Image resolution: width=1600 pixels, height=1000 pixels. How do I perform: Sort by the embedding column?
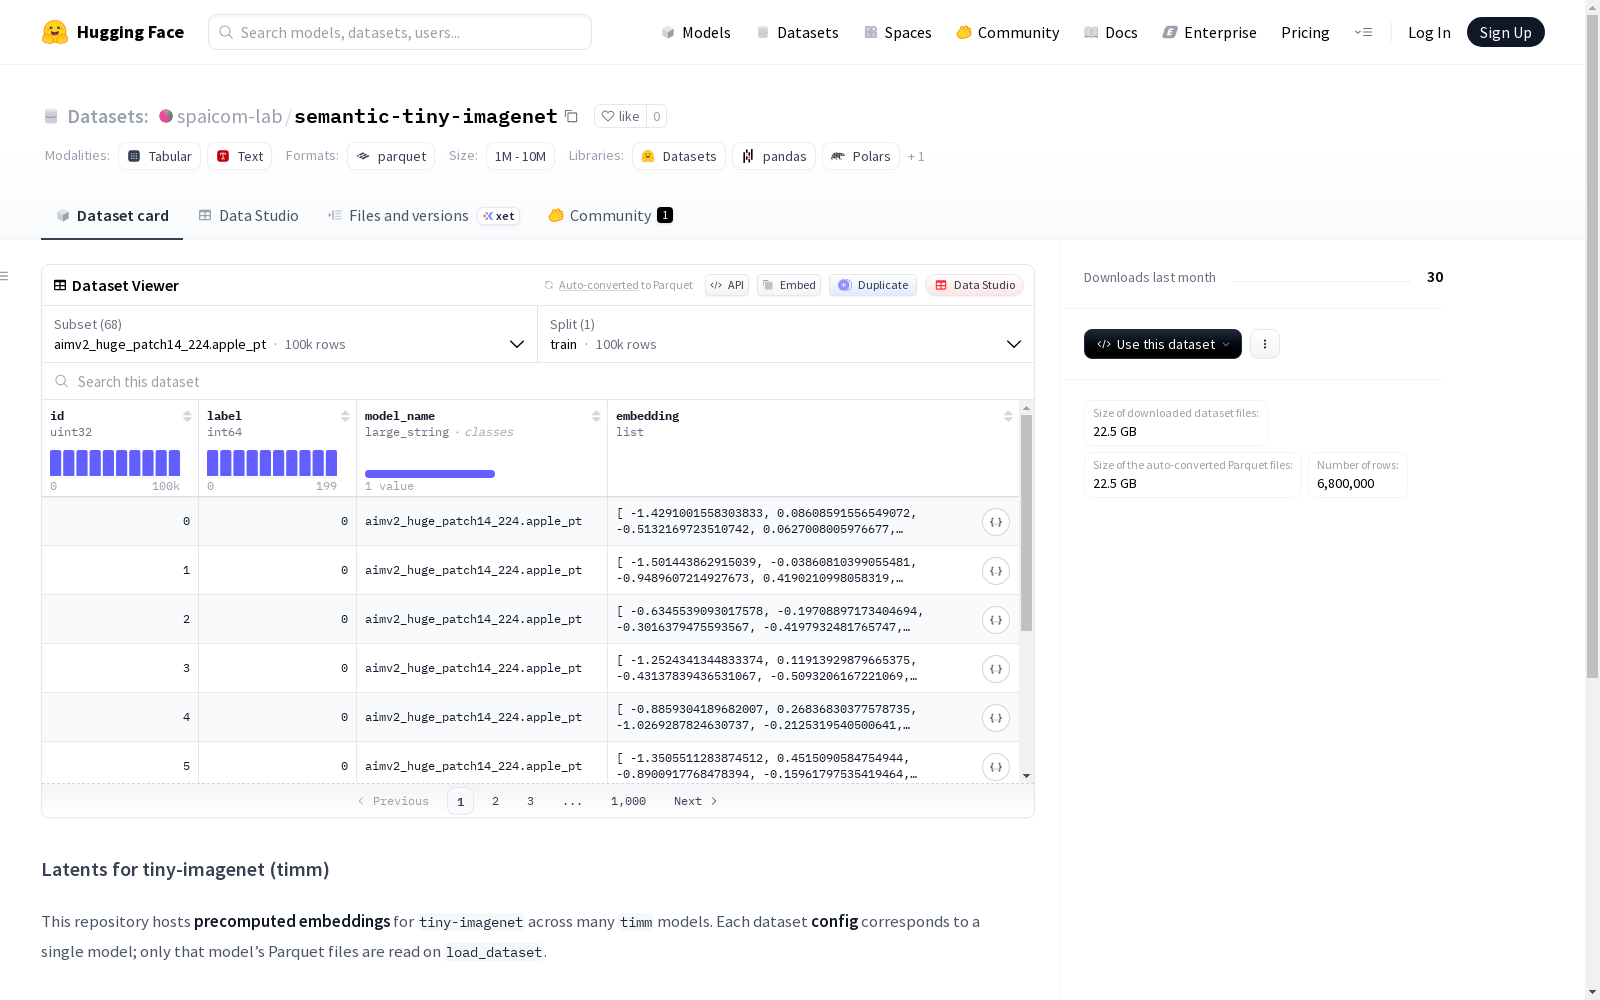point(1008,416)
